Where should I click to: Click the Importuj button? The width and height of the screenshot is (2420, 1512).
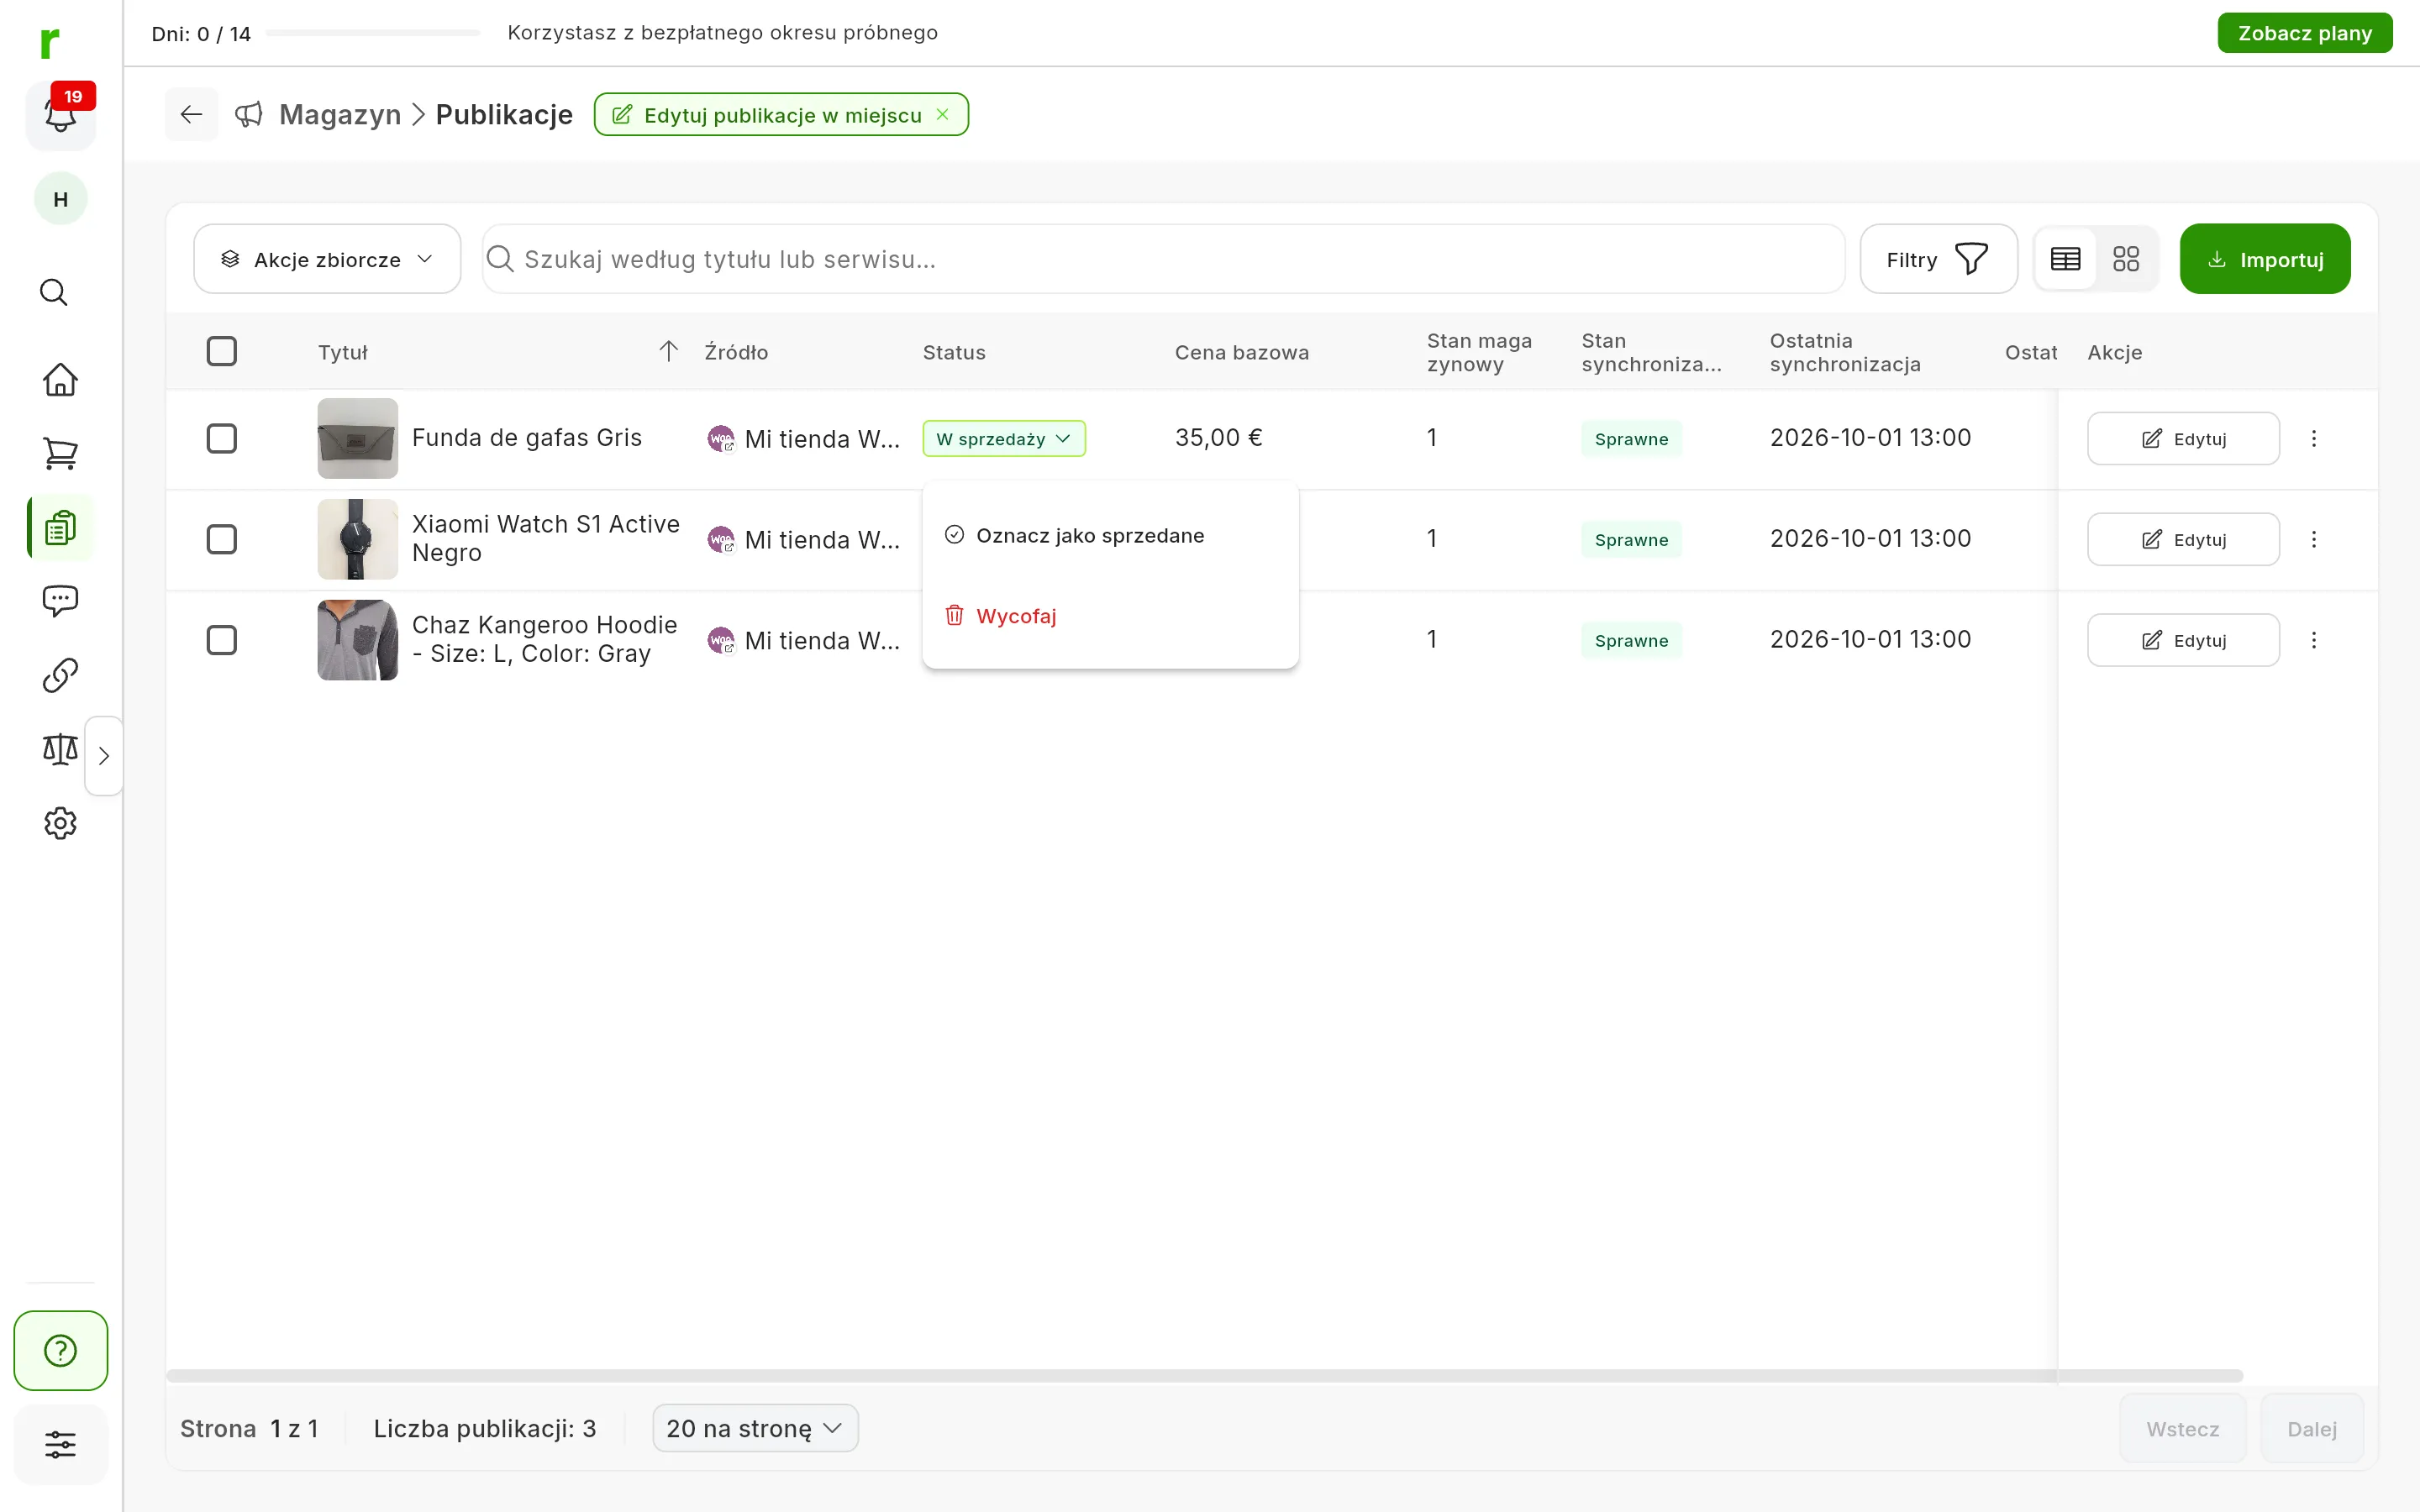[x=2264, y=259]
